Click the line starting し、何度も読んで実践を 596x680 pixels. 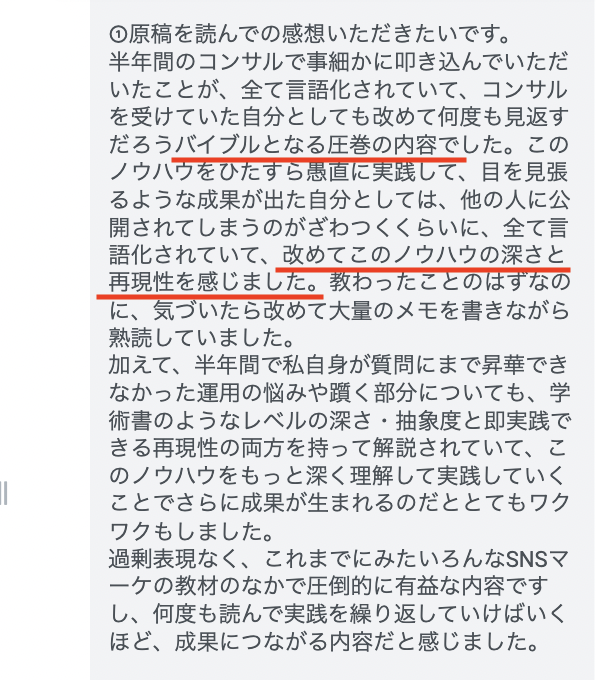[x=338, y=615]
